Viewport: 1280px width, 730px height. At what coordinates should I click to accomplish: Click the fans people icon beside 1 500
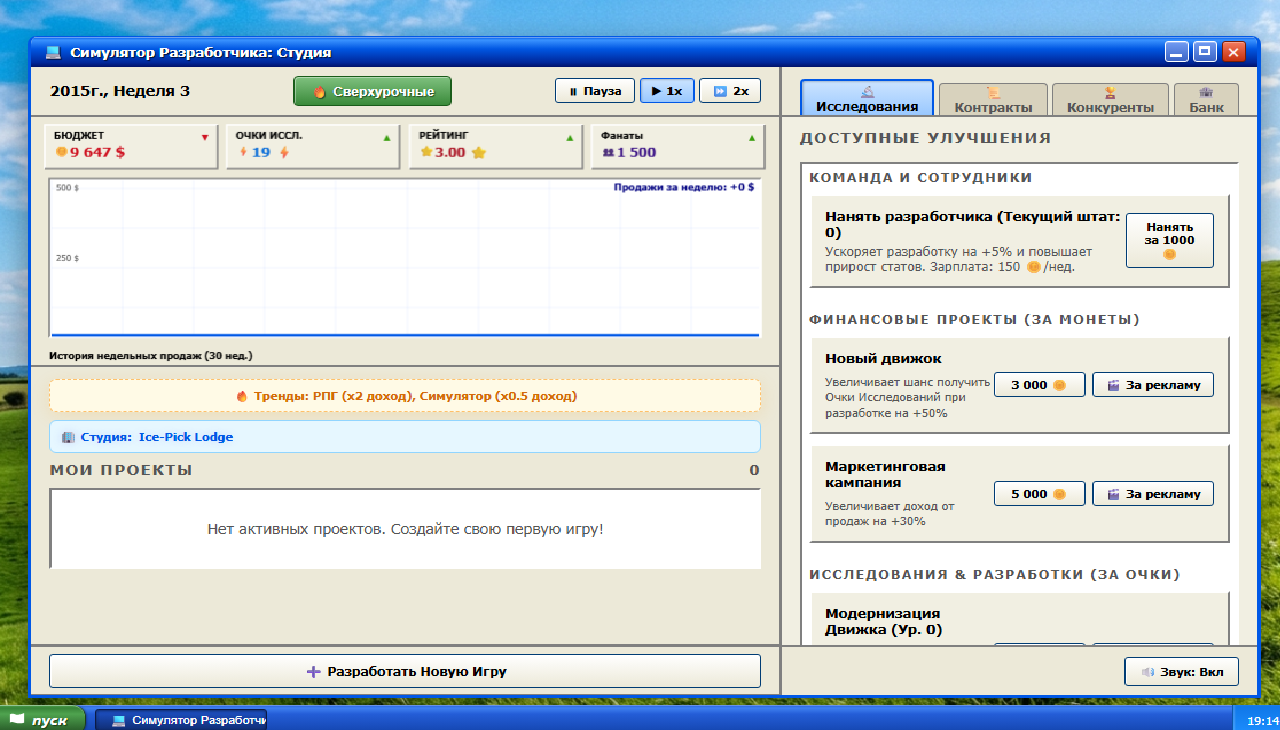[608, 153]
